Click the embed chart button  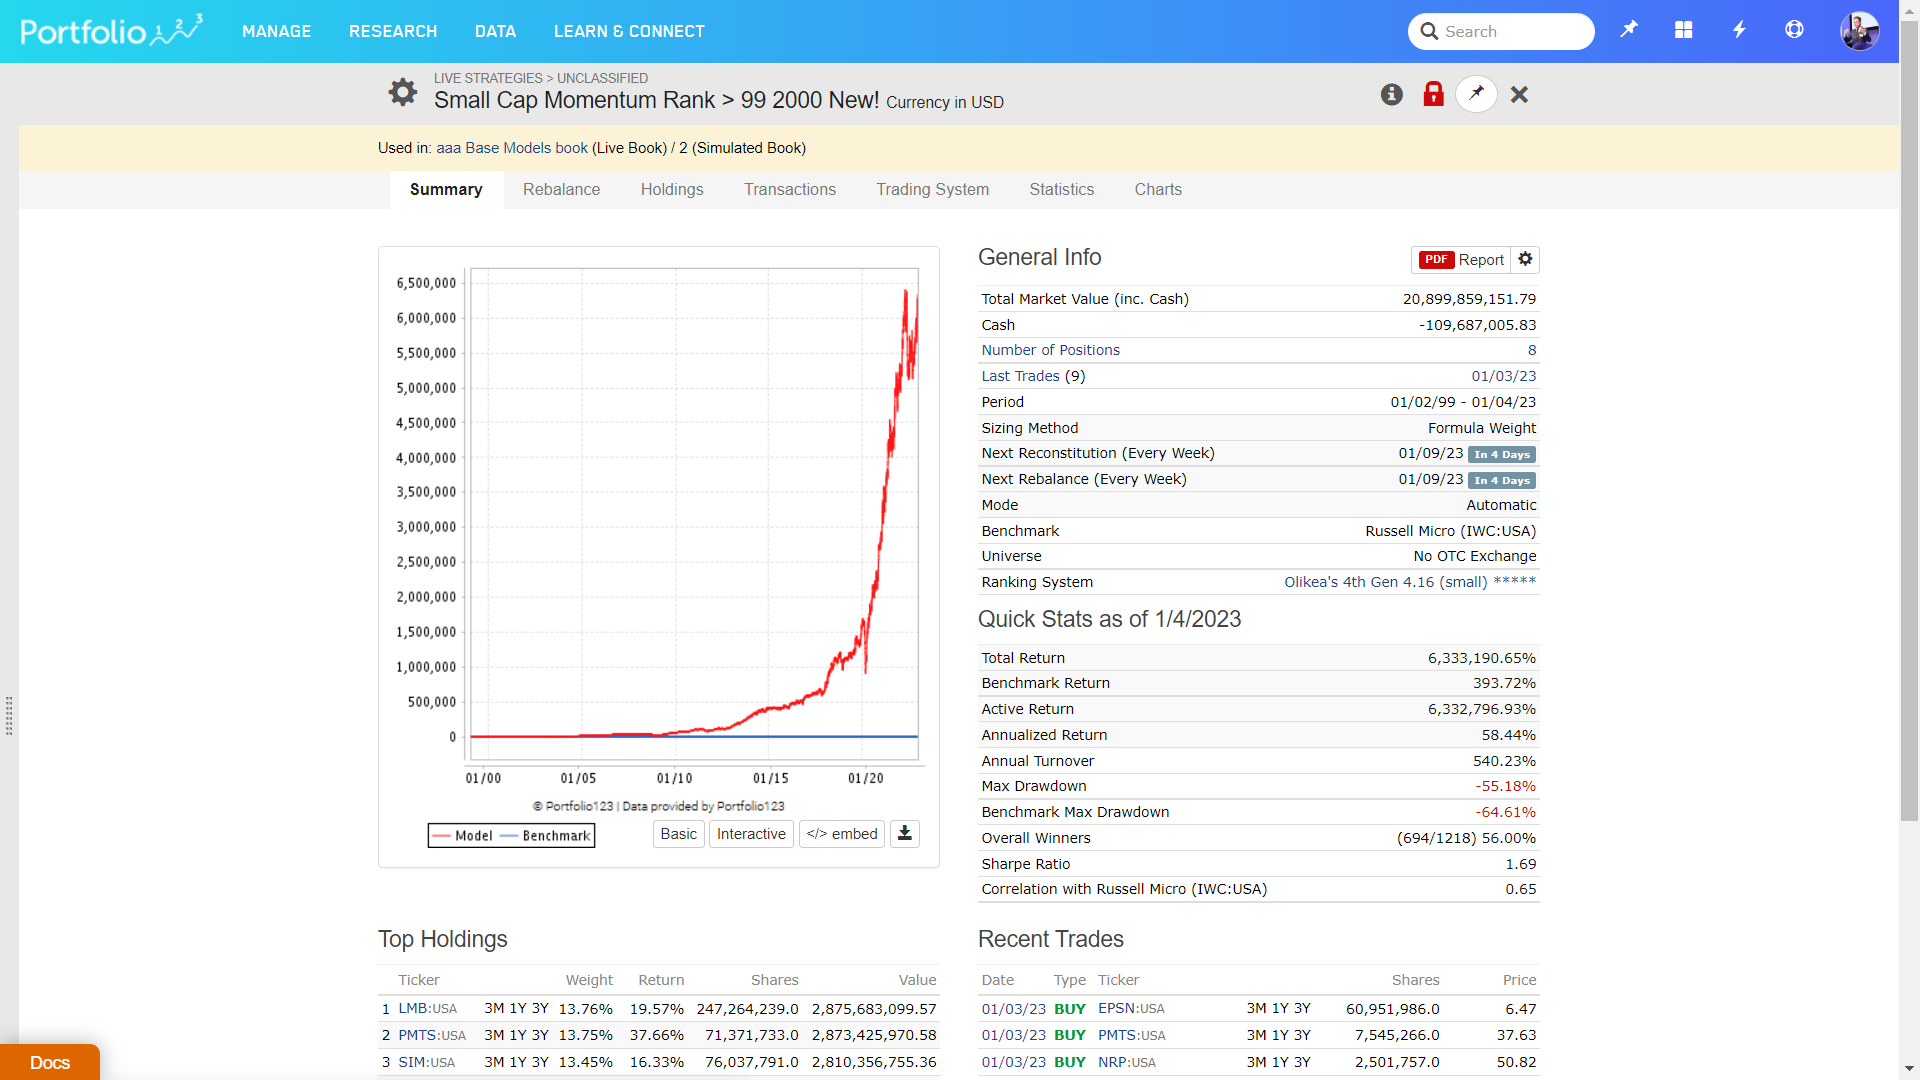pyautogui.click(x=842, y=834)
